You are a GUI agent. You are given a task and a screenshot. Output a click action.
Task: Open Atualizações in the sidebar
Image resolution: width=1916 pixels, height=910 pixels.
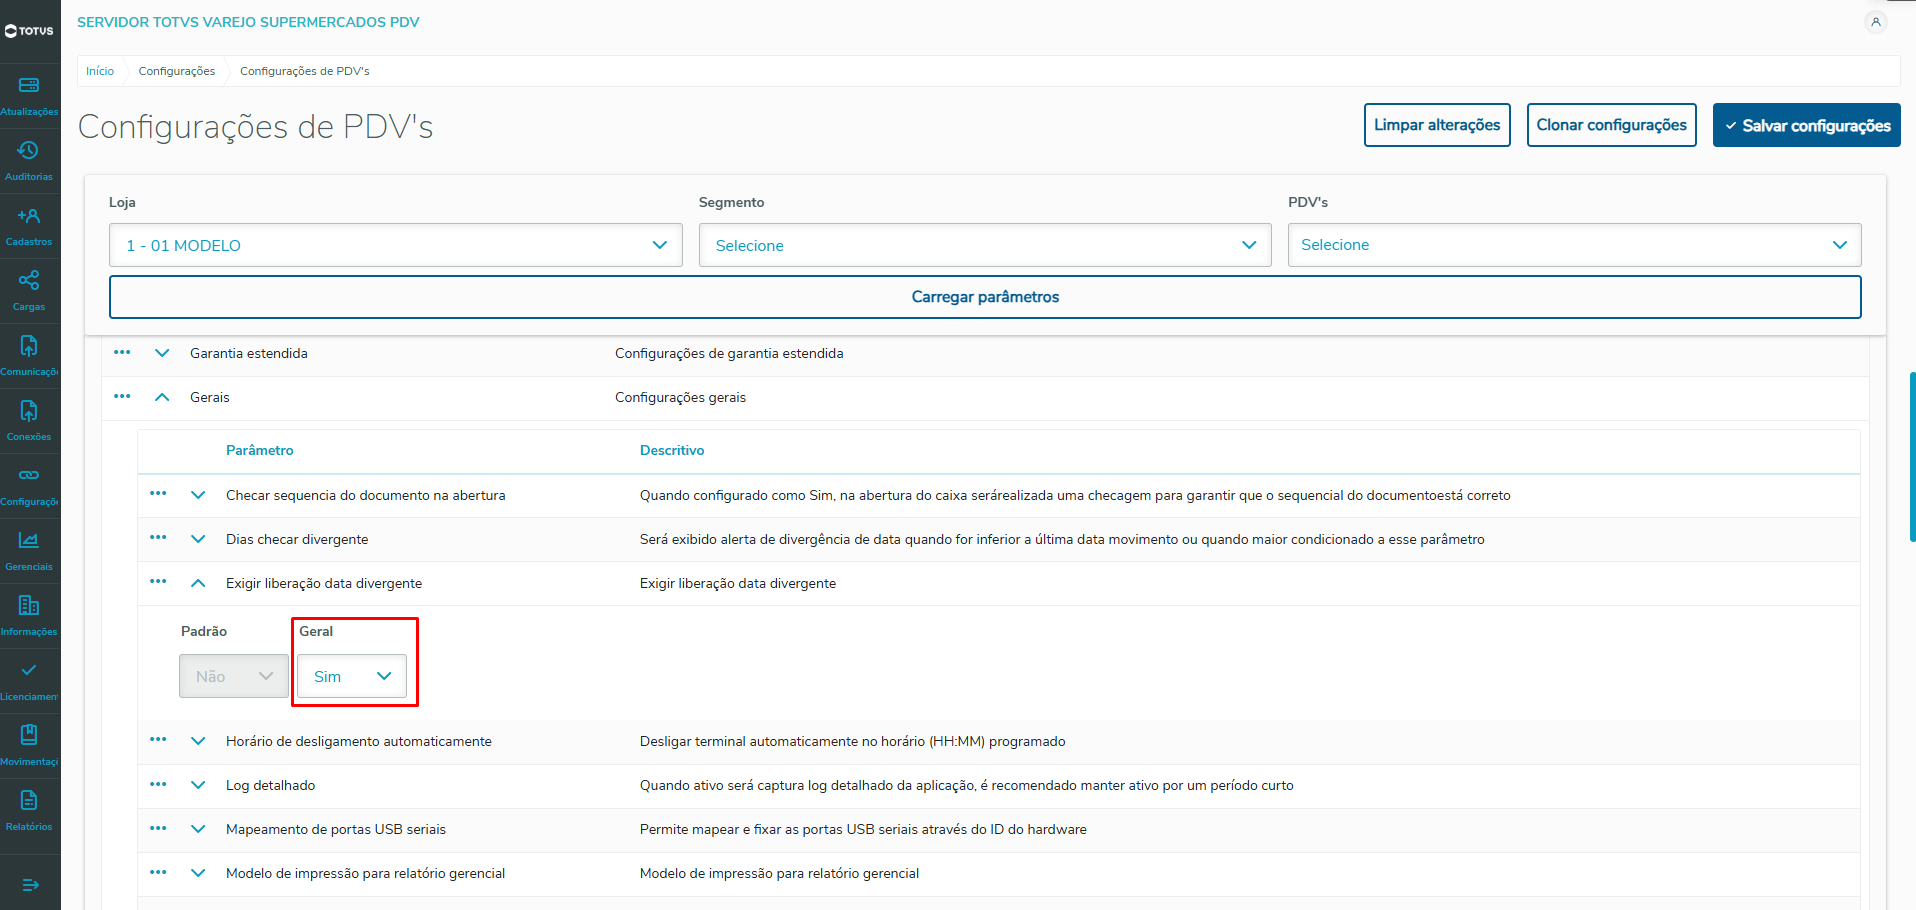[29, 96]
